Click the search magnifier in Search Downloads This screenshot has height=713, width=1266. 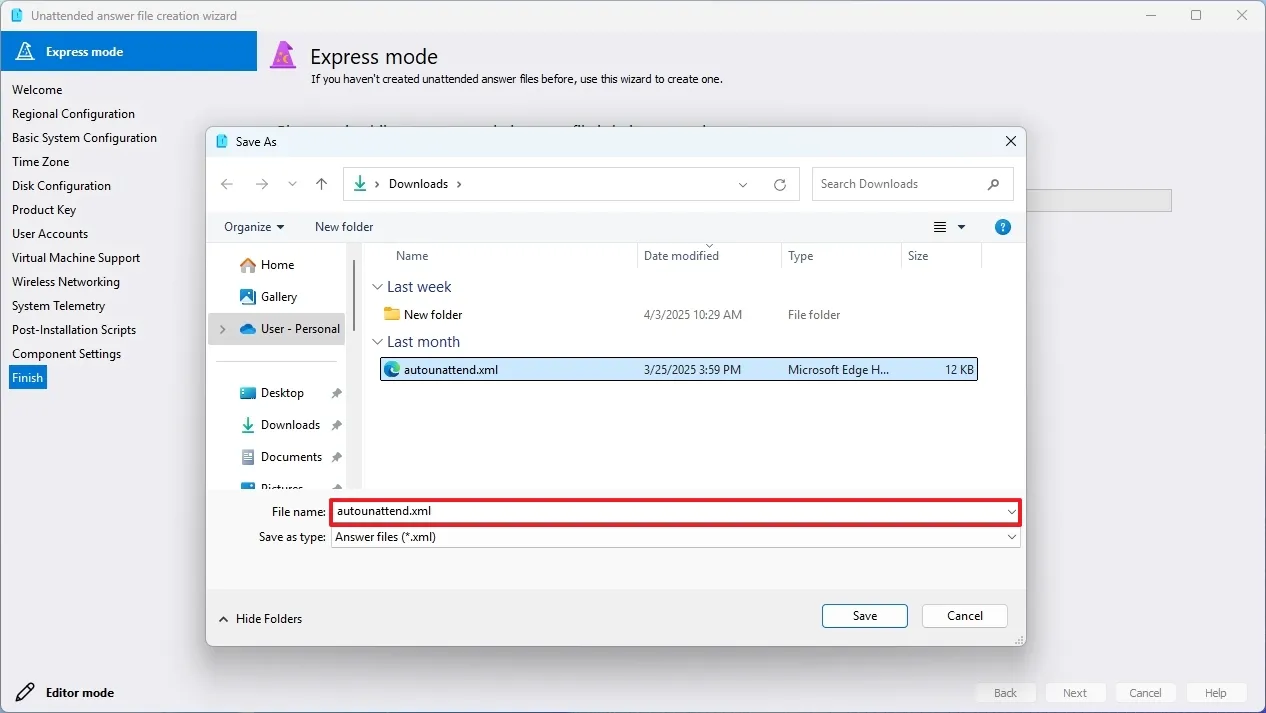coord(993,184)
